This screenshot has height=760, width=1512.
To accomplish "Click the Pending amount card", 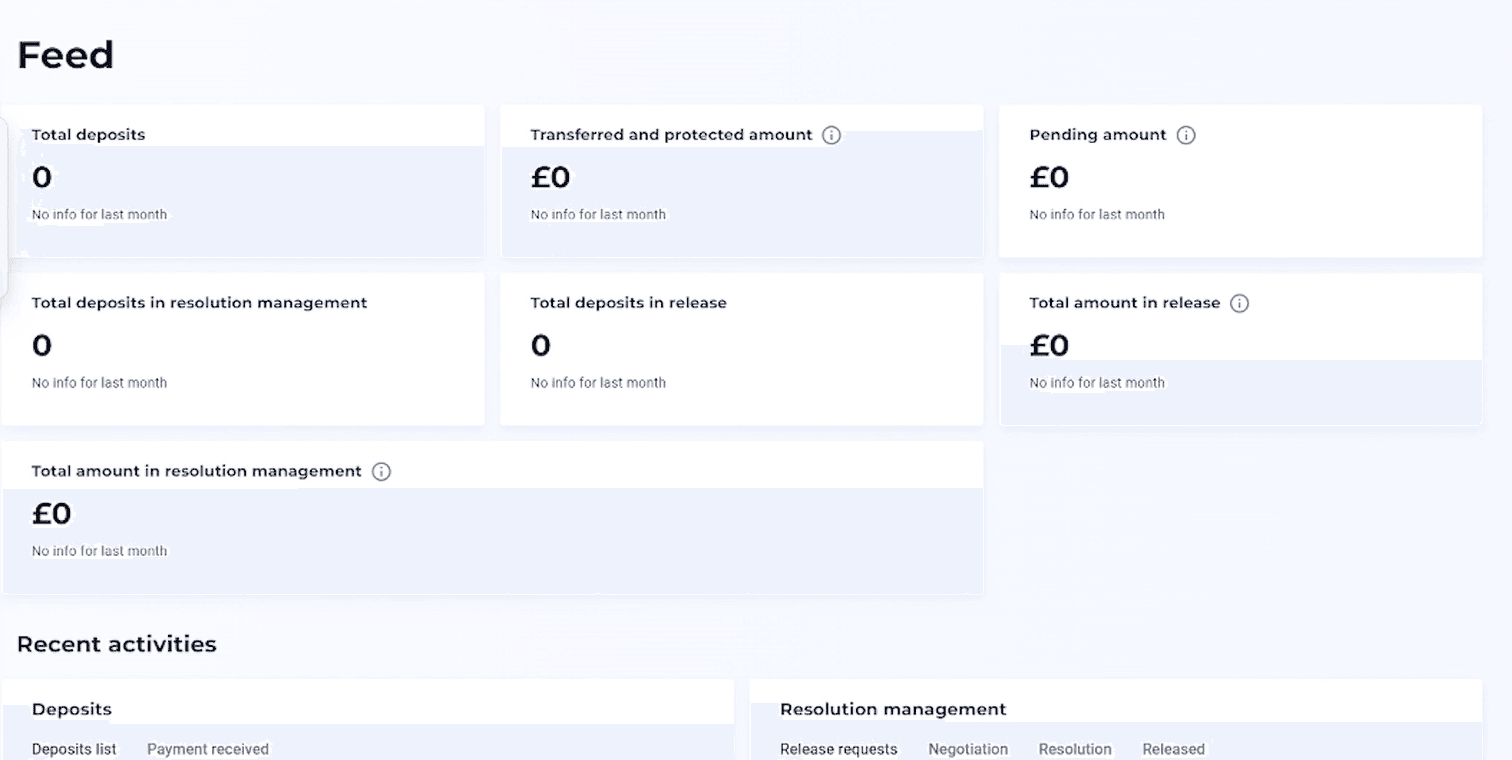I will (1240, 181).
